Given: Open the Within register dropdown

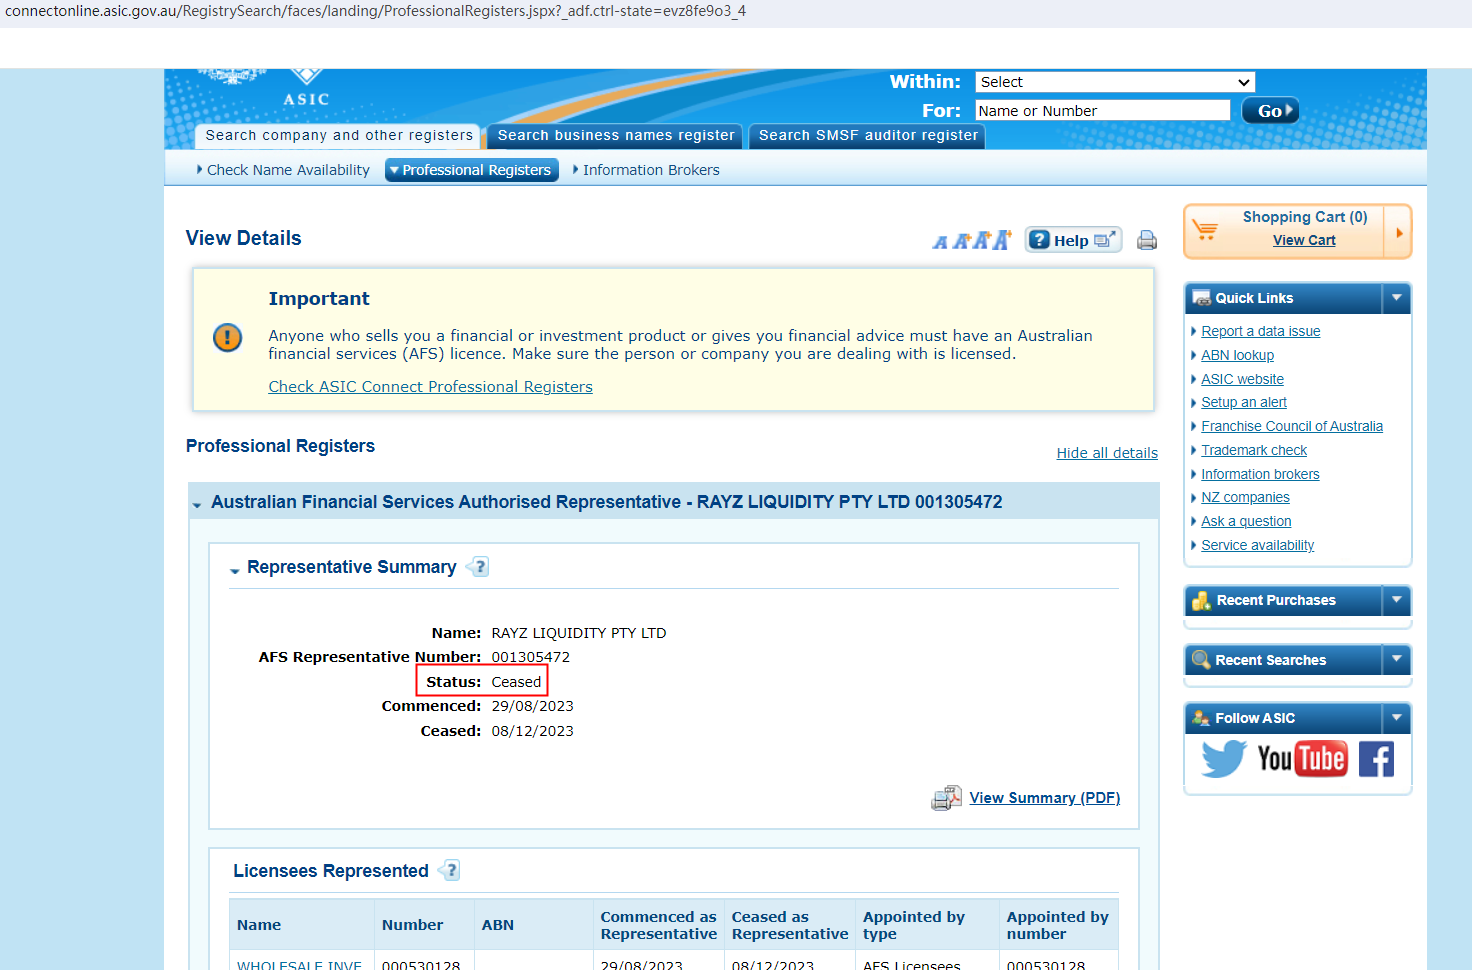Looking at the screenshot, I should 1115,82.
